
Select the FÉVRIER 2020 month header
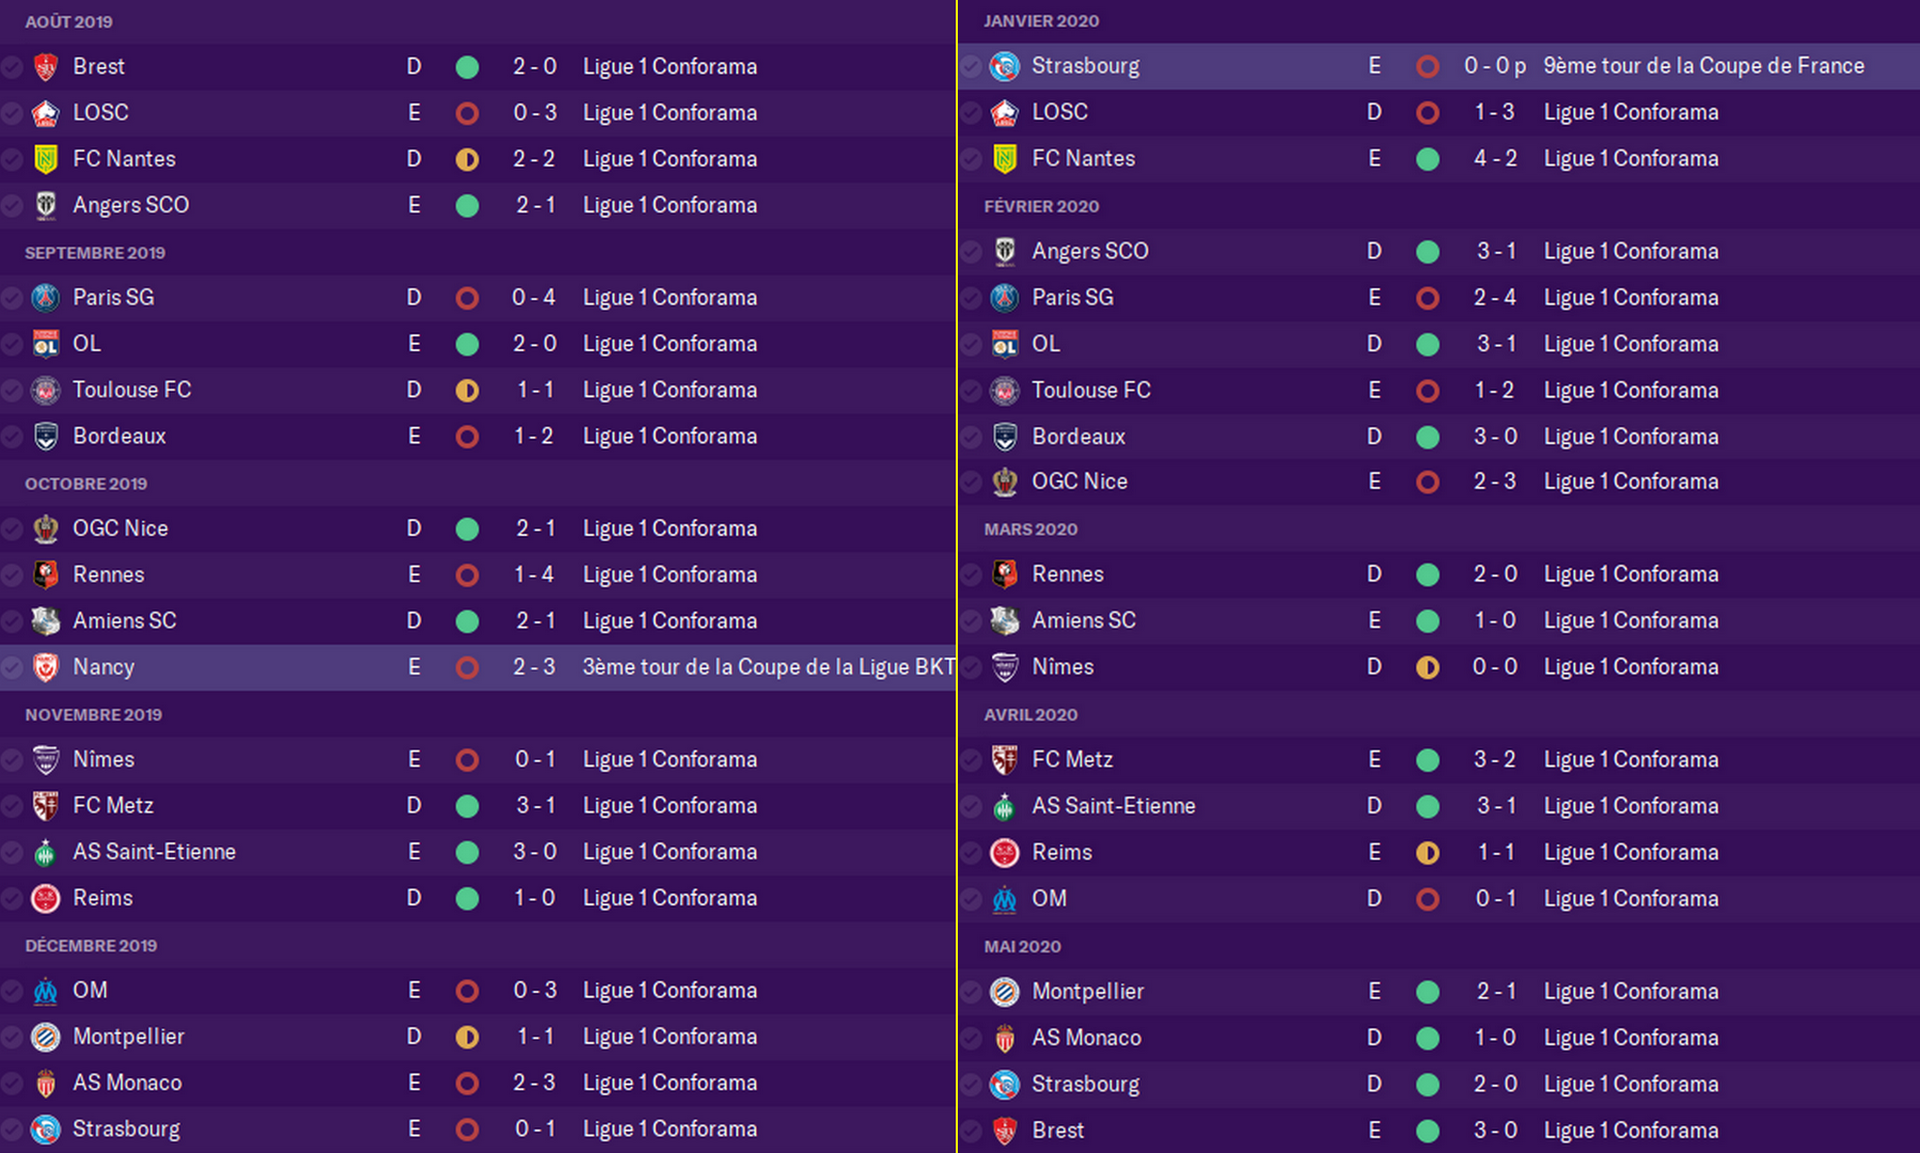[1041, 206]
